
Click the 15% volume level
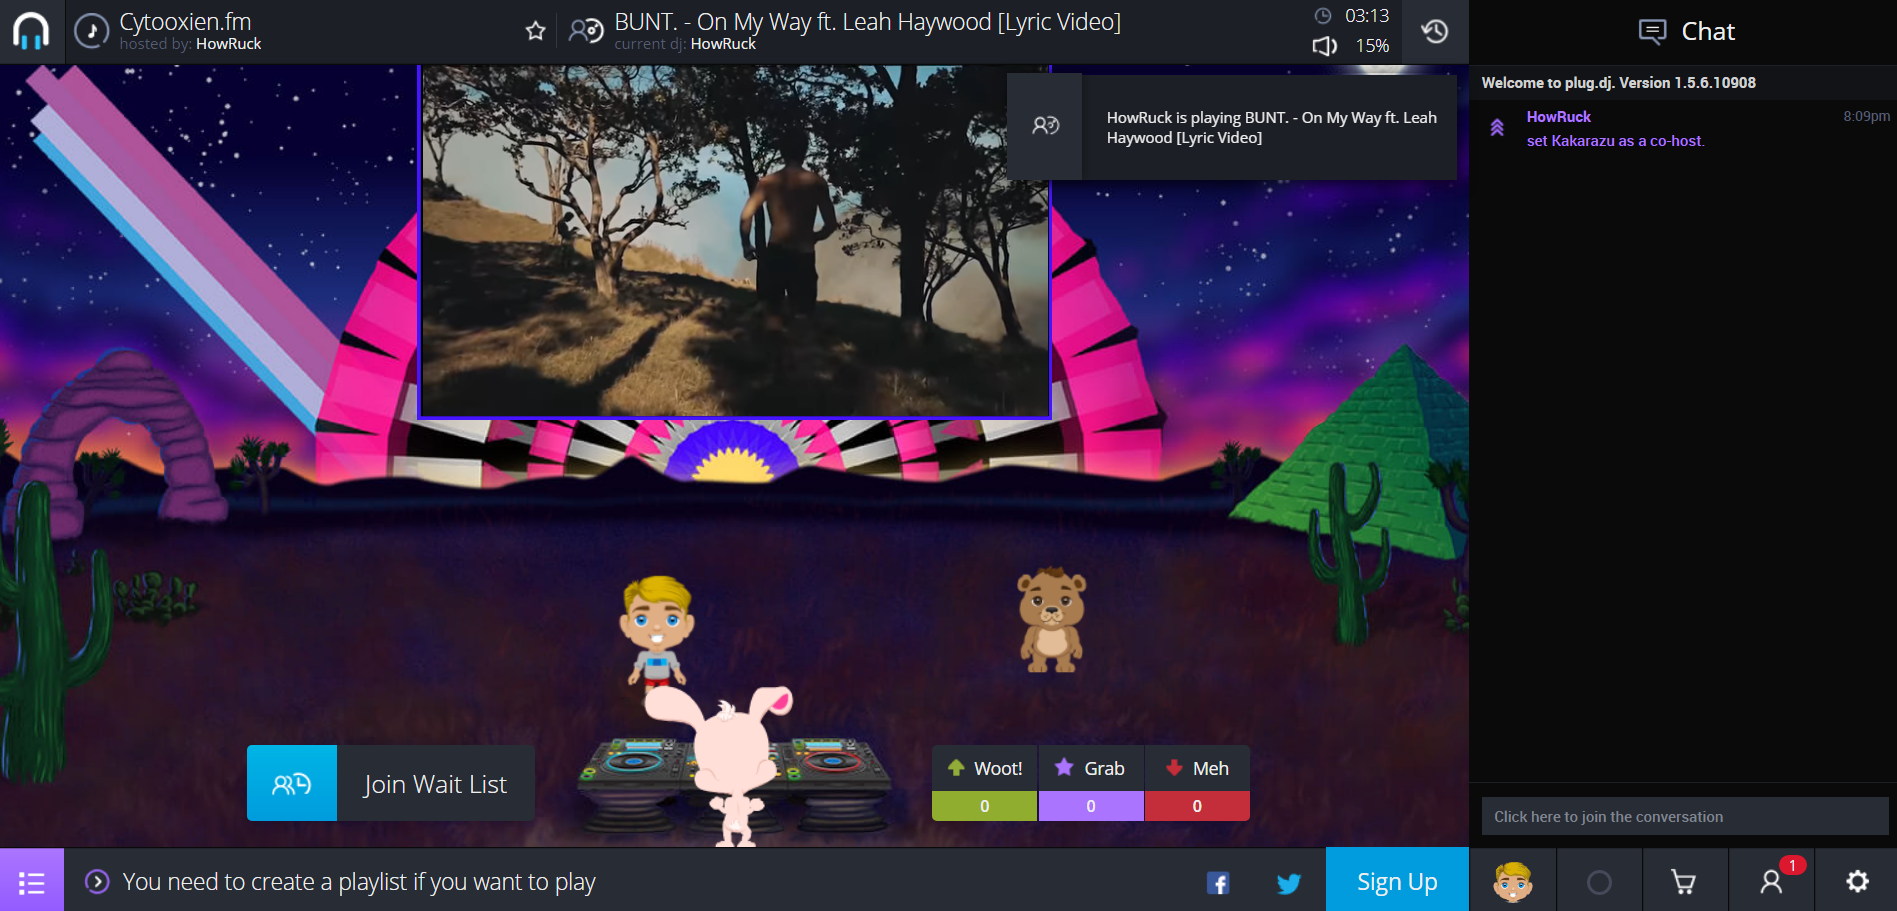(1372, 46)
